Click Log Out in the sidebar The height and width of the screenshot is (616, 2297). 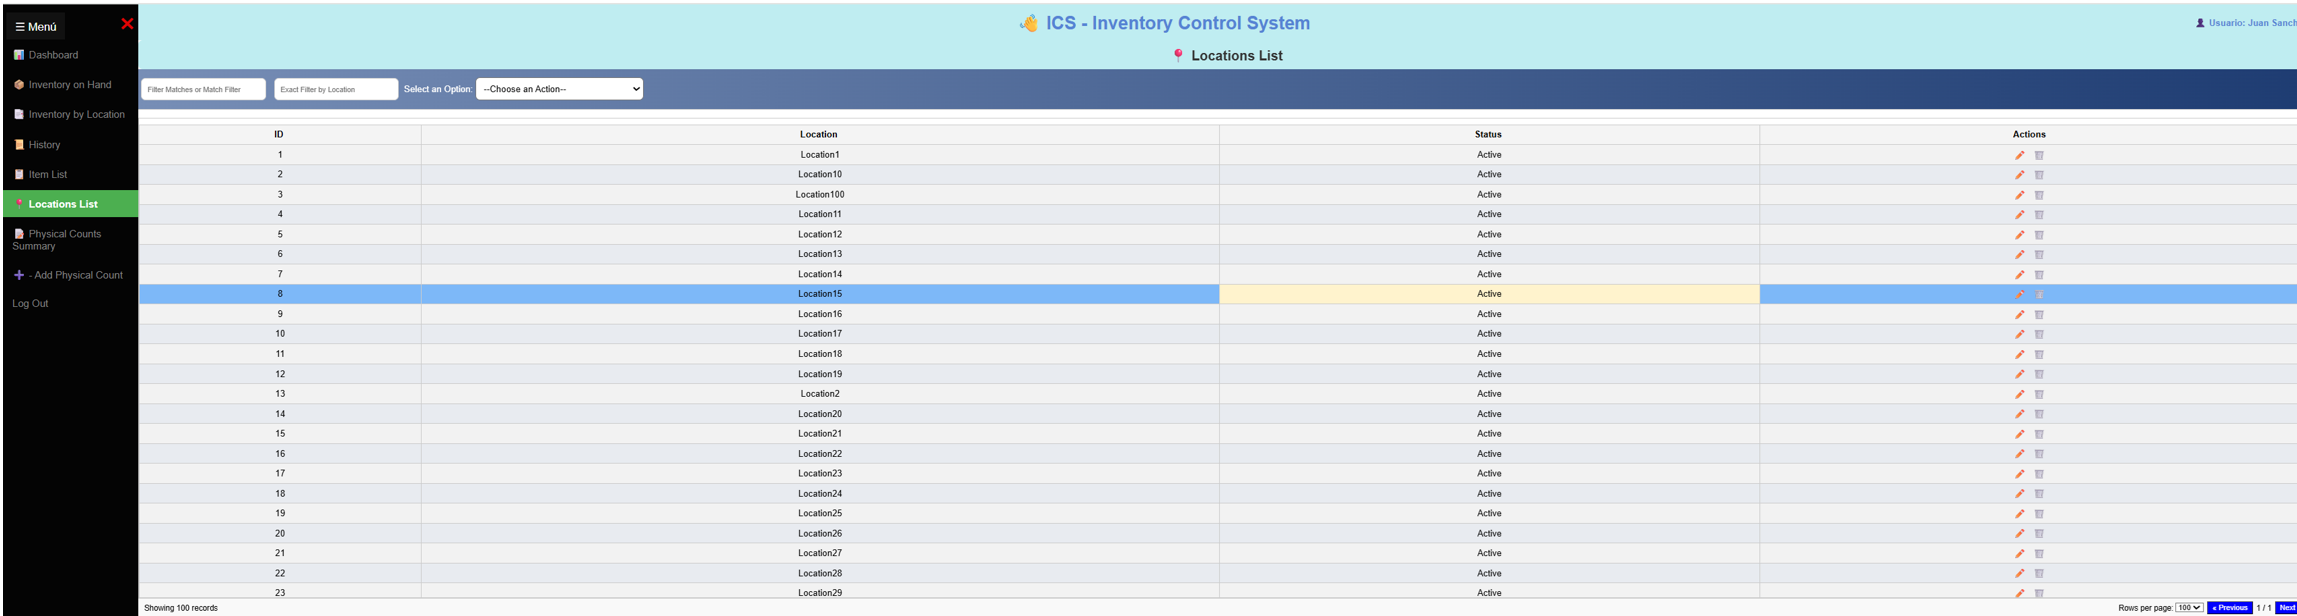[30, 304]
